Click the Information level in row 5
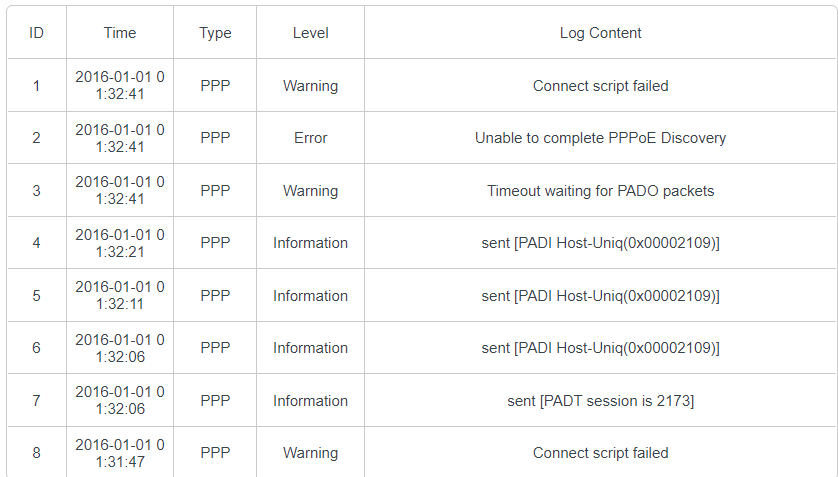Viewport: 838px width, 477px height. click(x=311, y=295)
